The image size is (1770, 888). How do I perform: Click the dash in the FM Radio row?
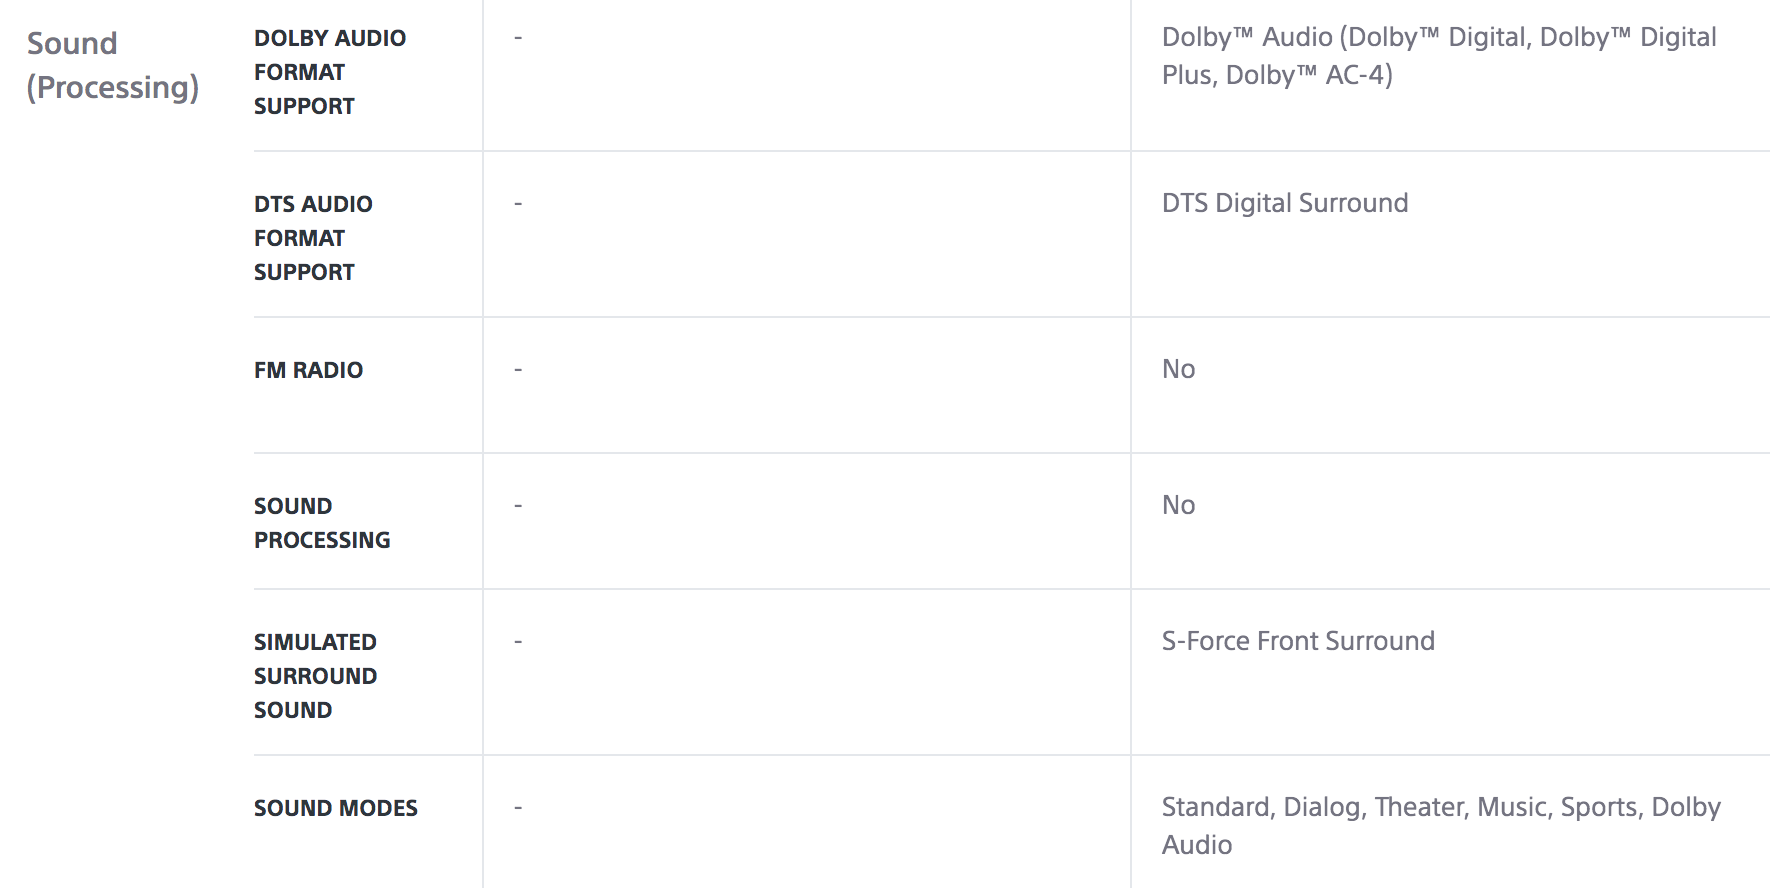coord(518,370)
